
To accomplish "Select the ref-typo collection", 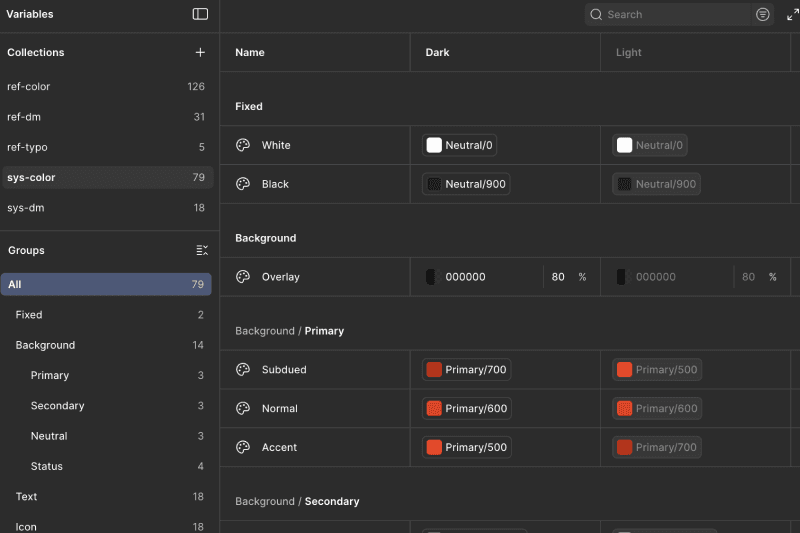I will (x=107, y=147).
